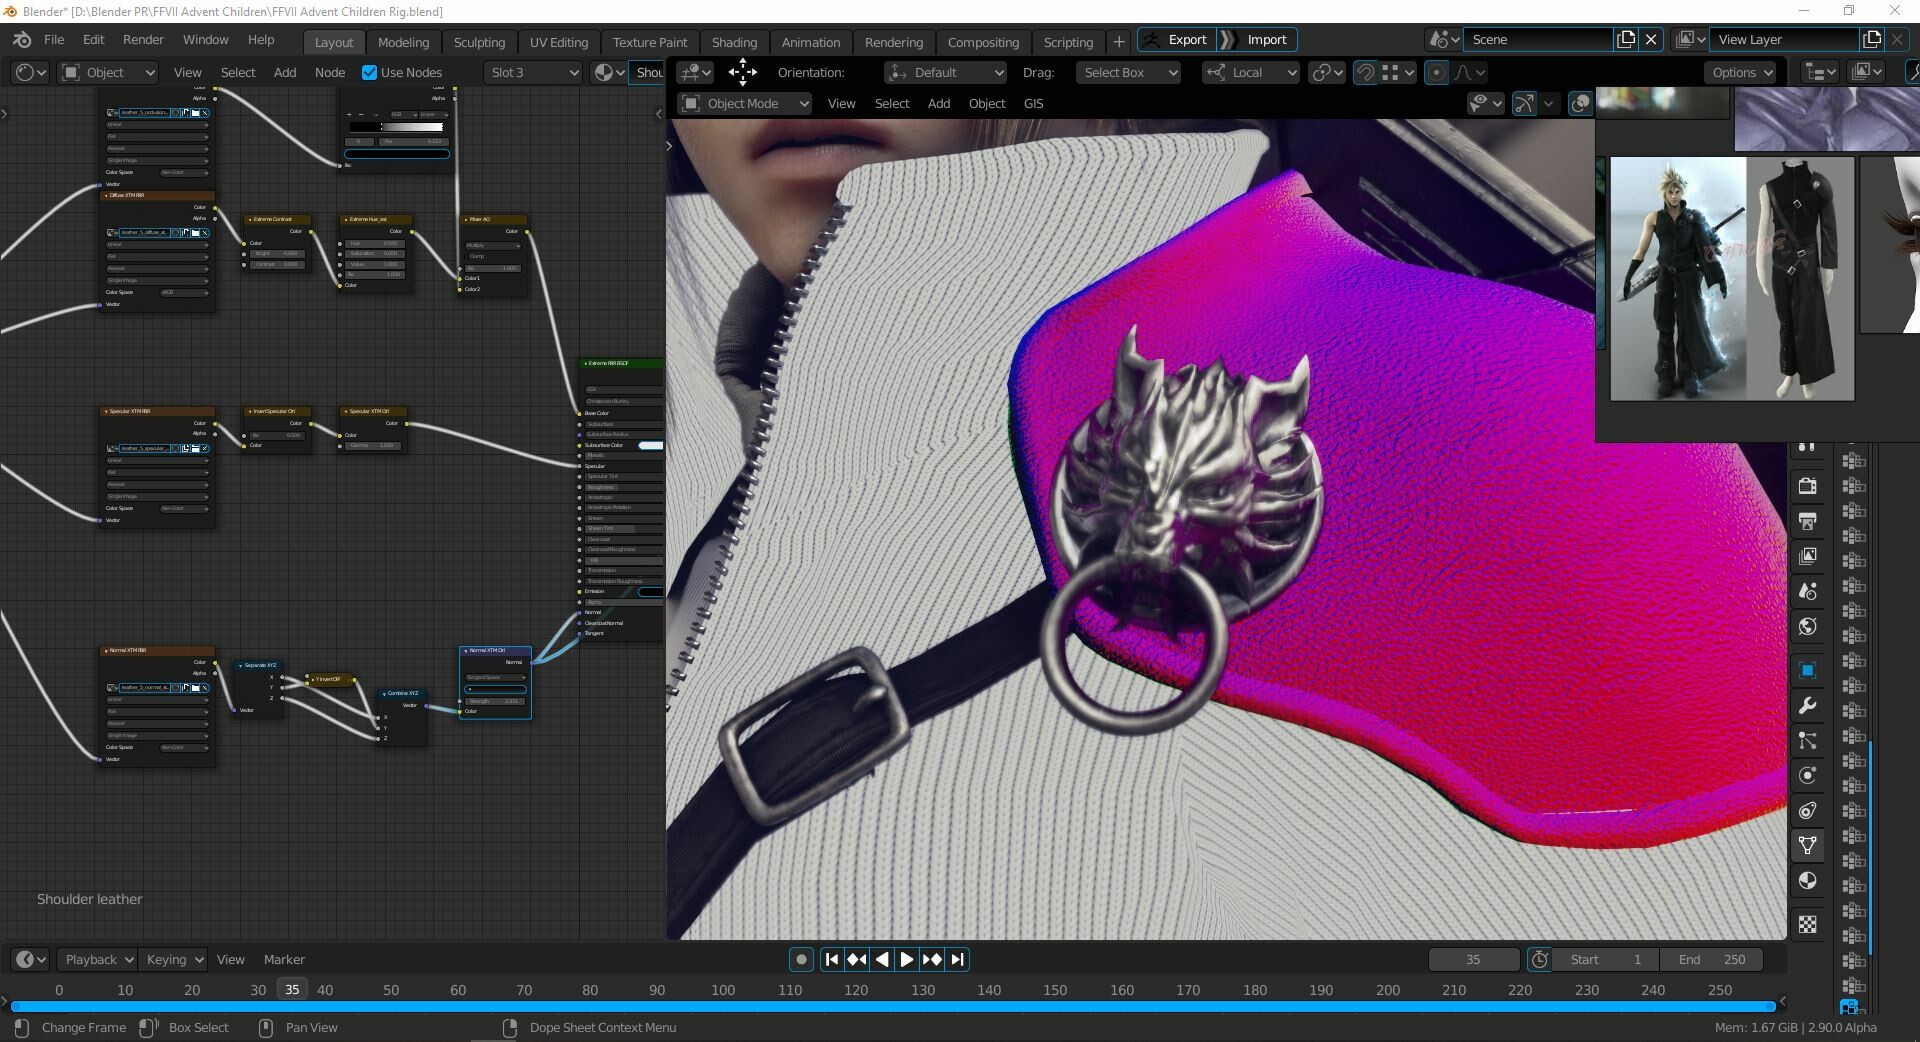Open the Playback popover
The height and width of the screenshot is (1042, 1920).
96,959
